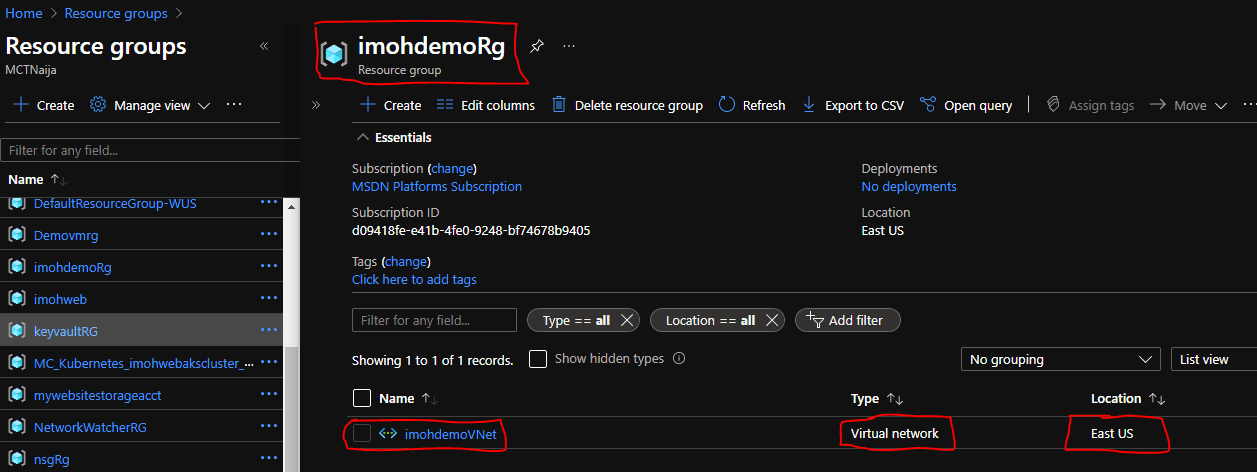Open imohdemoRg in left list
The height and width of the screenshot is (472, 1257).
[x=72, y=267]
